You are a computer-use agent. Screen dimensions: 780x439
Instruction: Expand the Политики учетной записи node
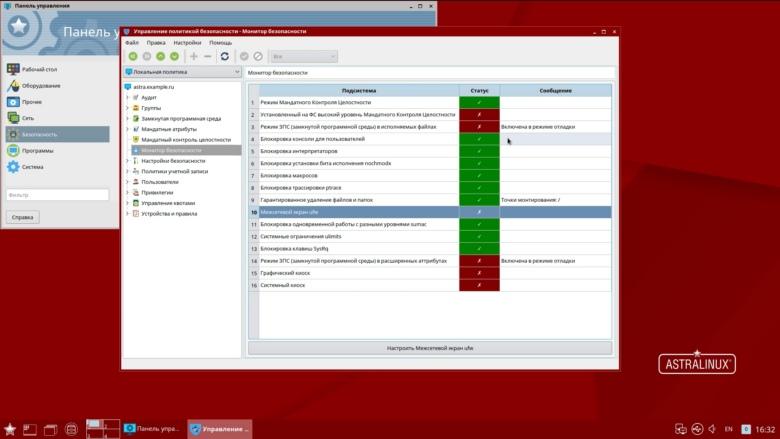pyautogui.click(x=127, y=171)
